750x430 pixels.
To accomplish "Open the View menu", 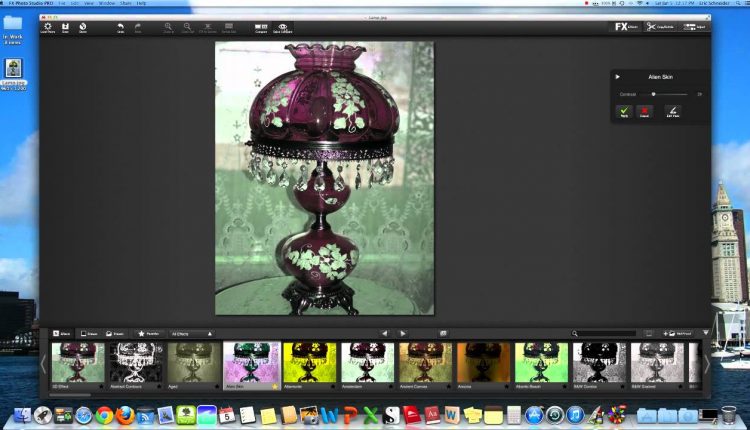I will point(89,3).
